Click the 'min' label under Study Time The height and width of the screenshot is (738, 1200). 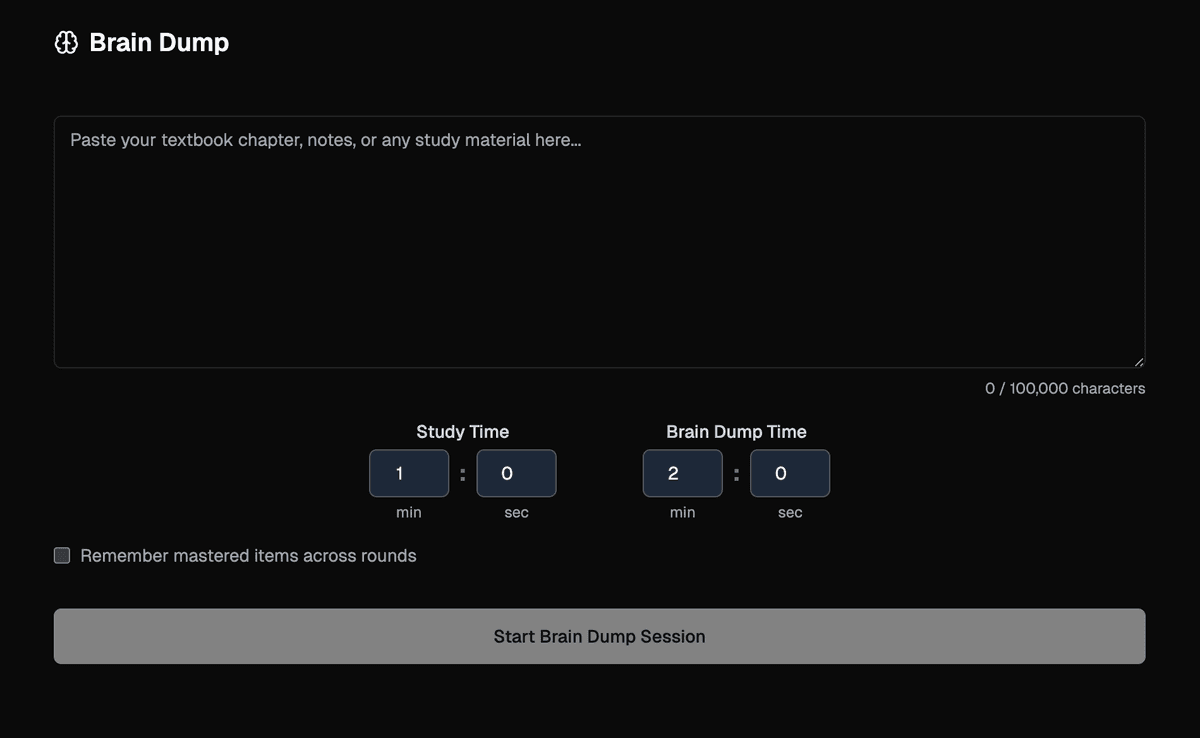click(x=409, y=512)
